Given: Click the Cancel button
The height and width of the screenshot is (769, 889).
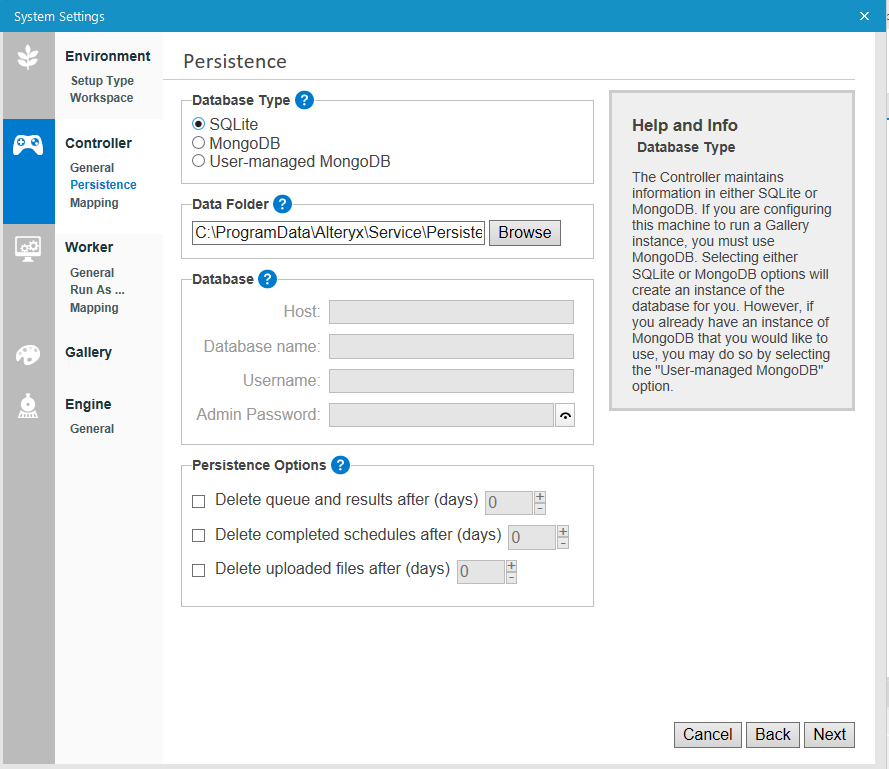Looking at the screenshot, I should tap(708, 735).
